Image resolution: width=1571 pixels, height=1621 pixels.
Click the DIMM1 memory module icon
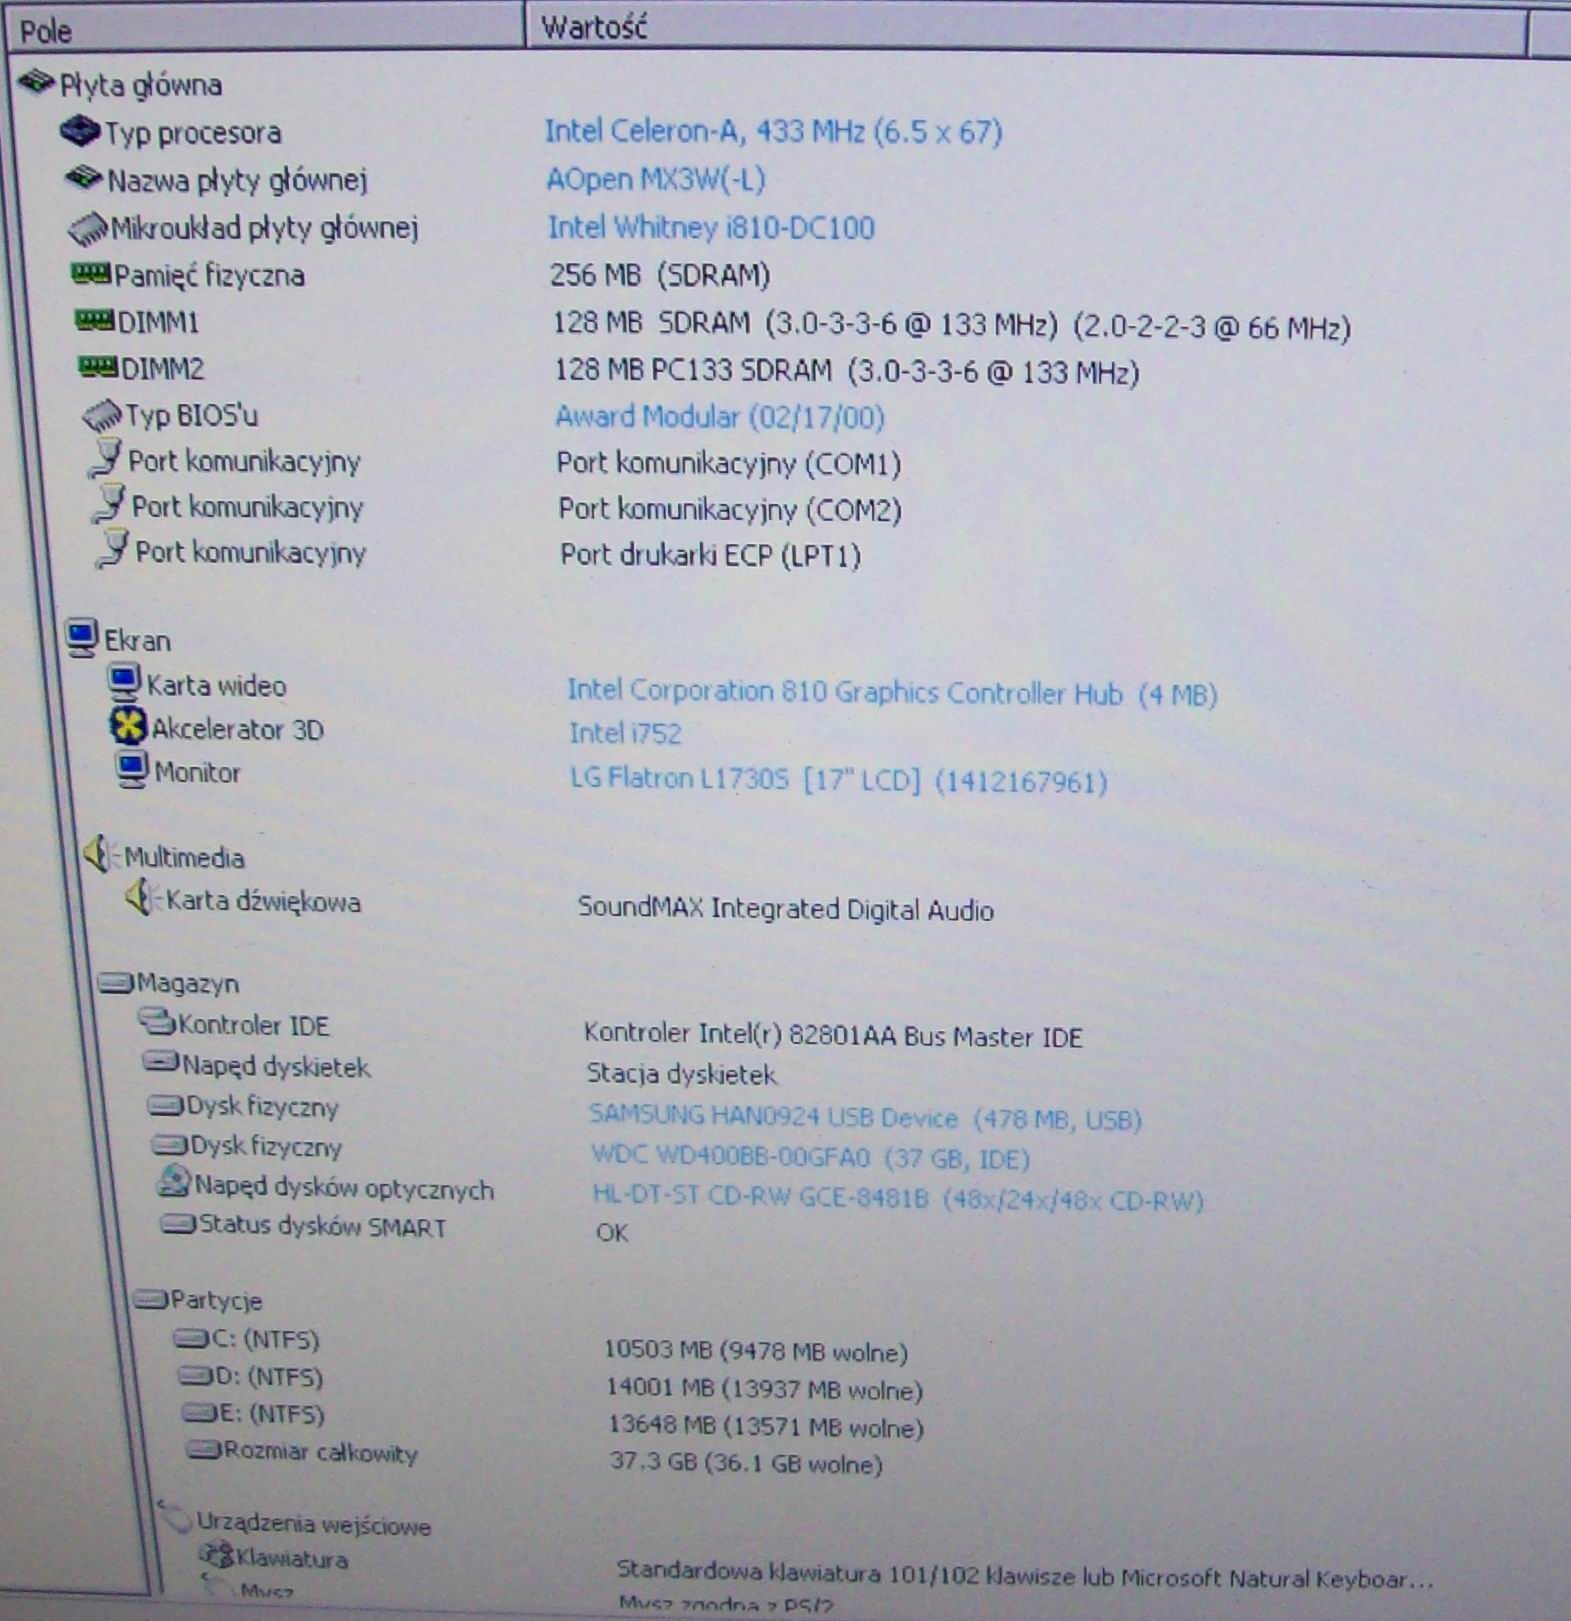point(95,320)
